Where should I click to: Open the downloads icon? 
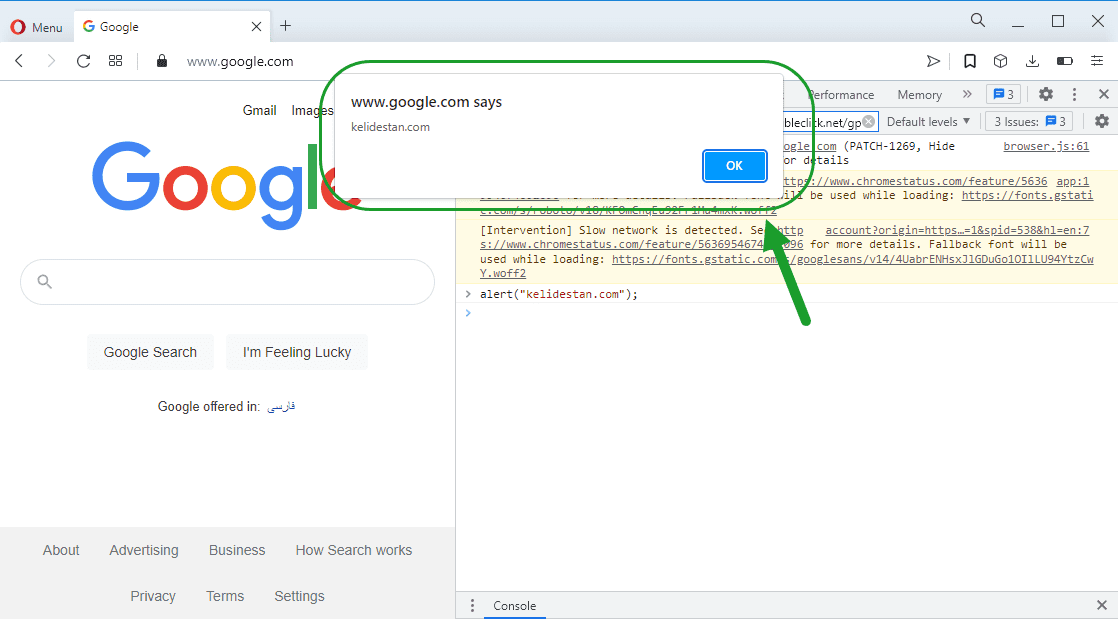[1032, 61]
